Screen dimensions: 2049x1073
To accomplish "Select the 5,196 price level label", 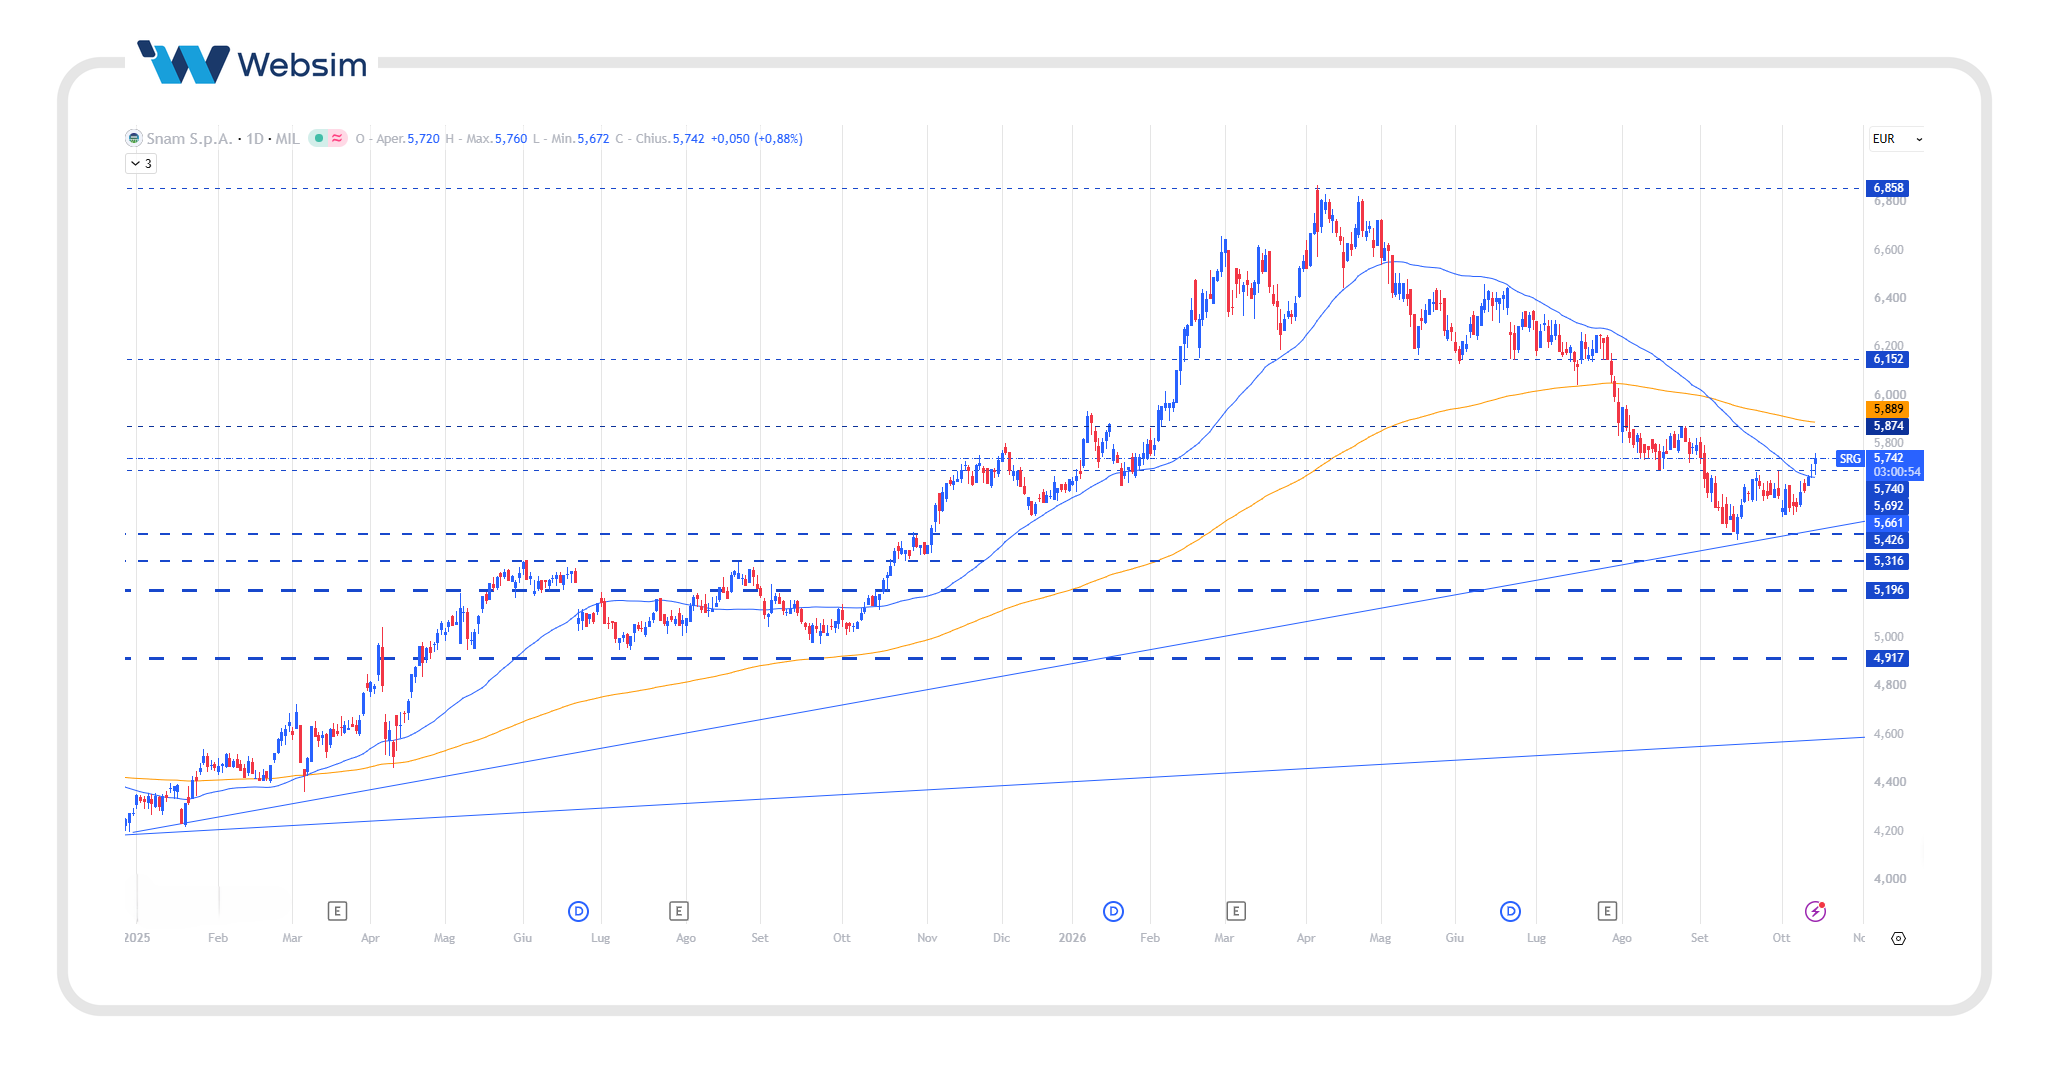I will 1888,590.
